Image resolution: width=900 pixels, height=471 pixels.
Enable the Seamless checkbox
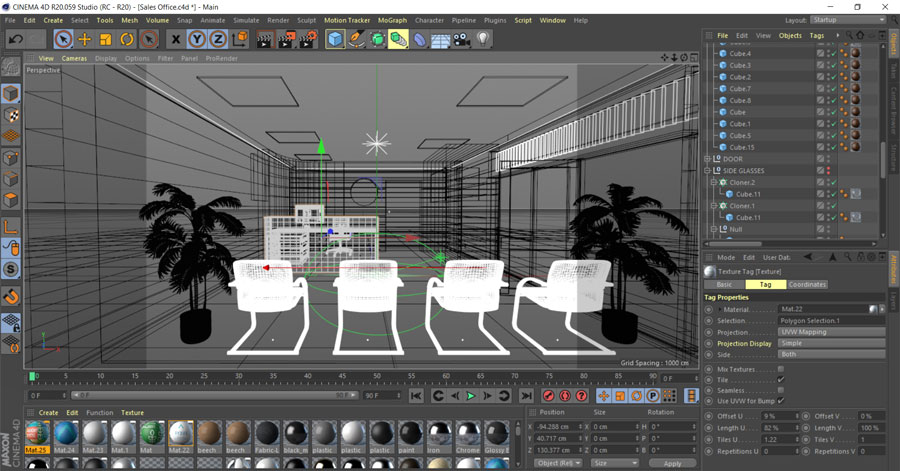pos(781,390)
